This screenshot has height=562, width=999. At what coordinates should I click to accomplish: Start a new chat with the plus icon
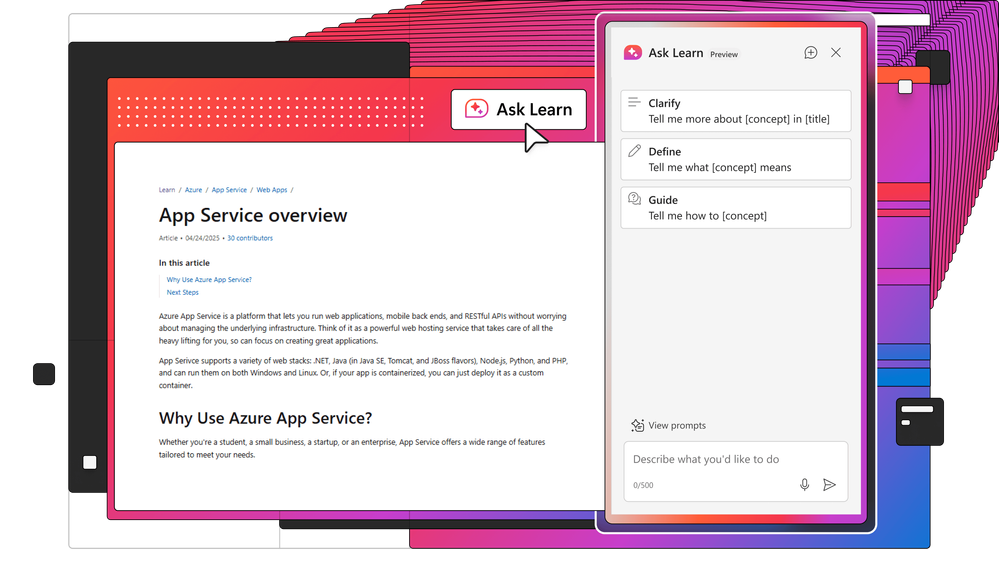[x=810, y=53]
